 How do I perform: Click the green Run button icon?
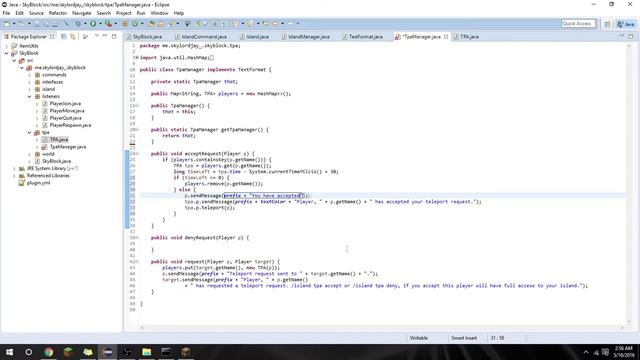coord(93,24)
